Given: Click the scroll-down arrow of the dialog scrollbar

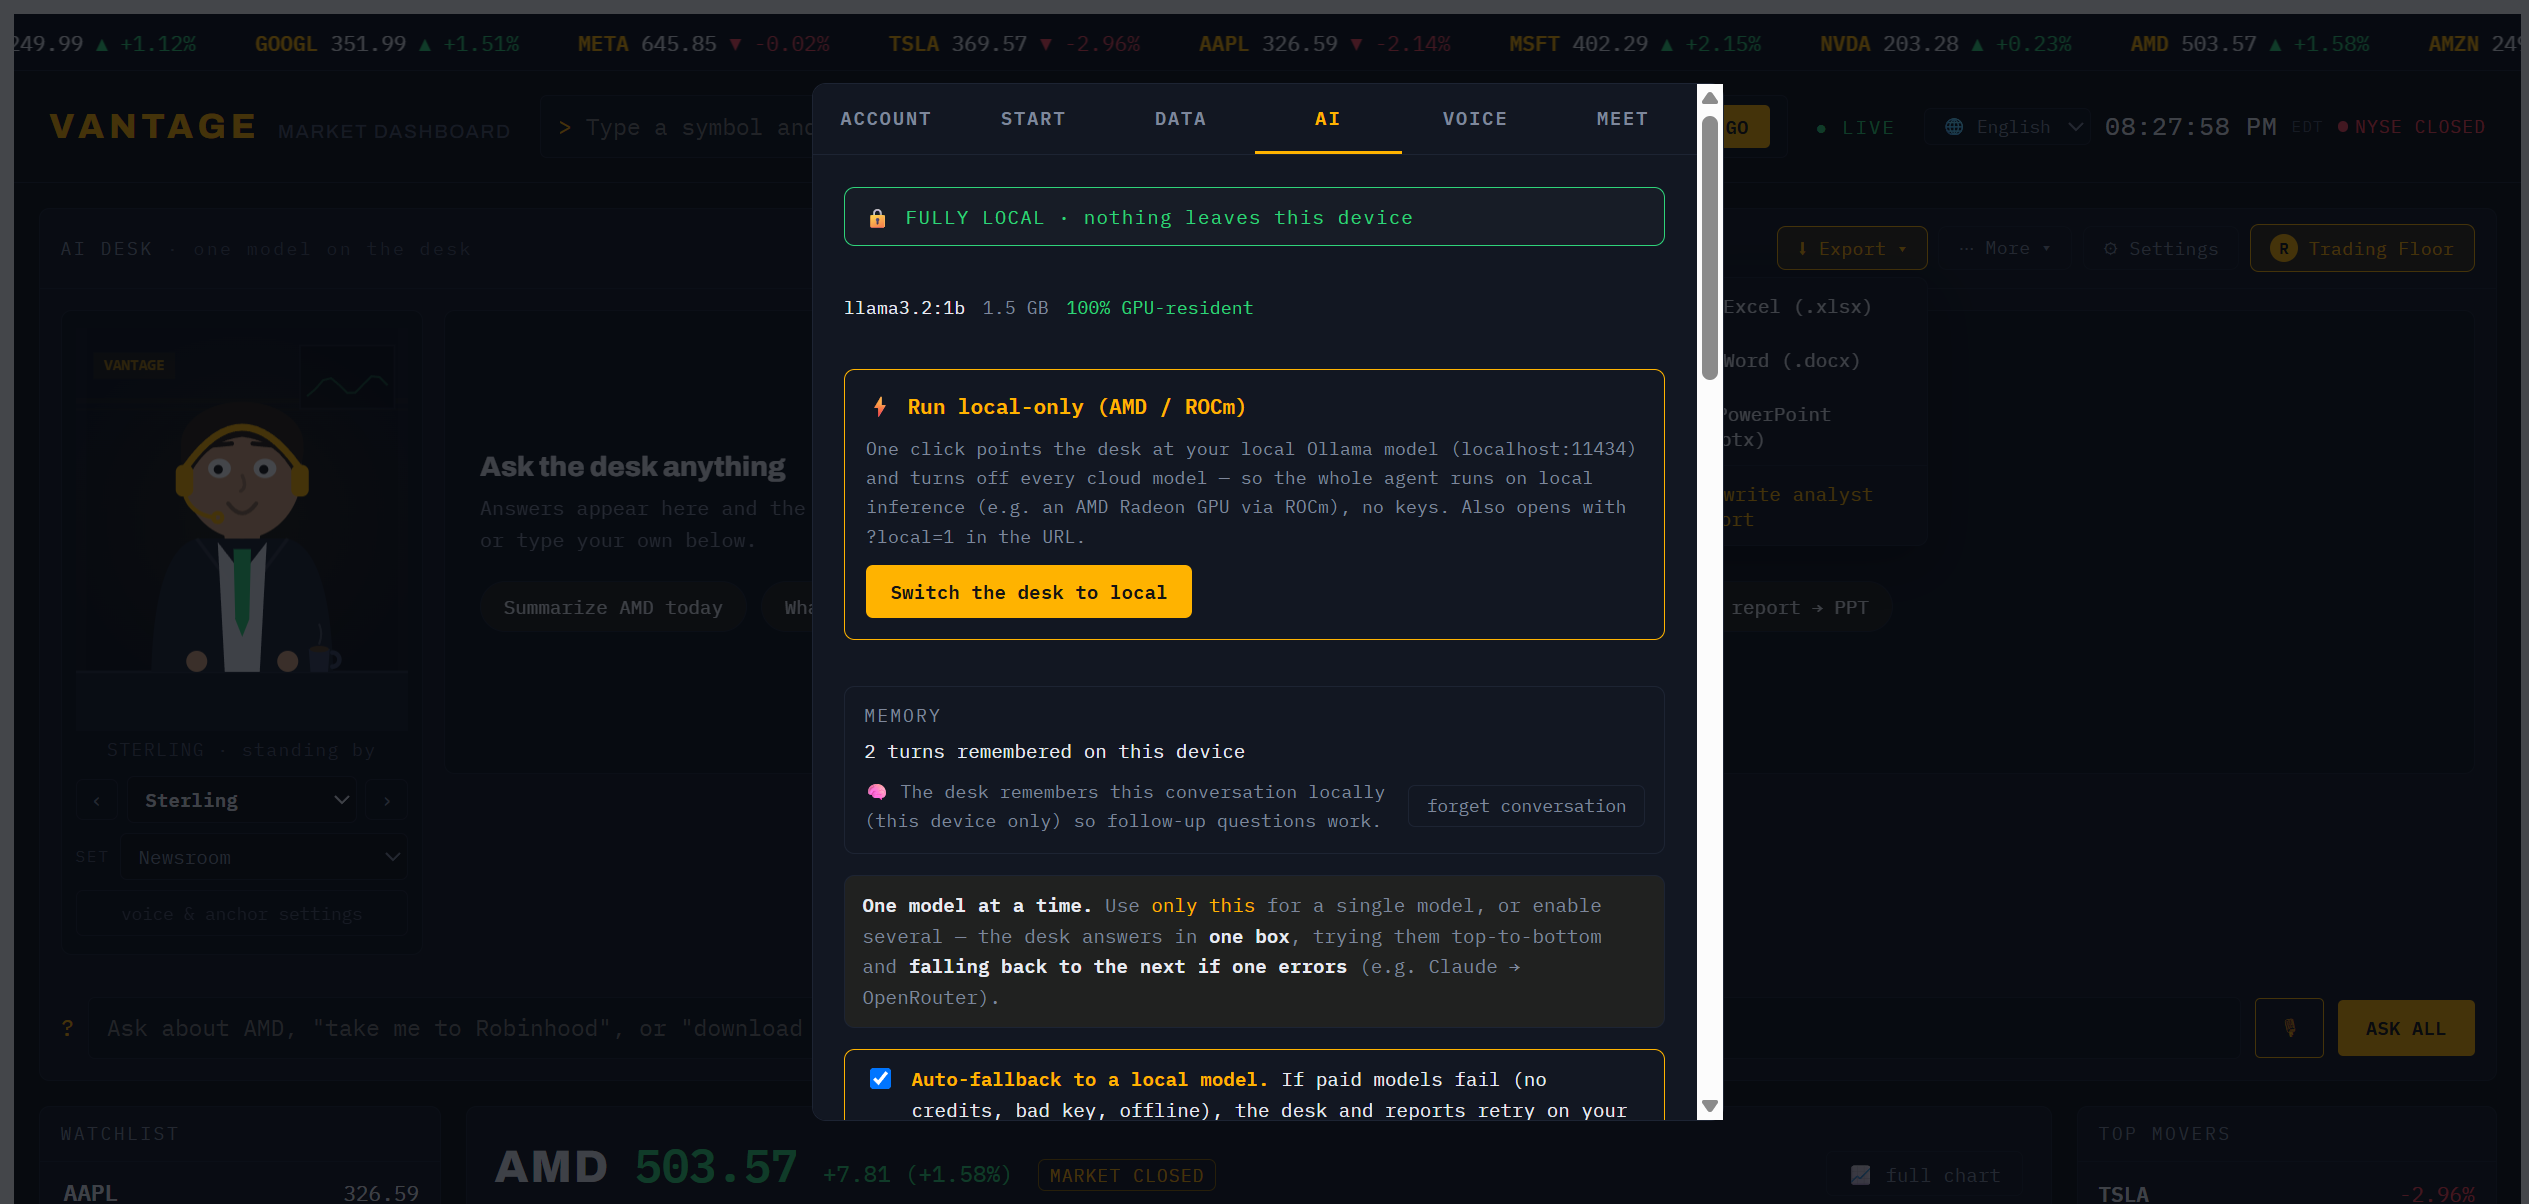Looking at the screenshot, I should [1710, 1106].
